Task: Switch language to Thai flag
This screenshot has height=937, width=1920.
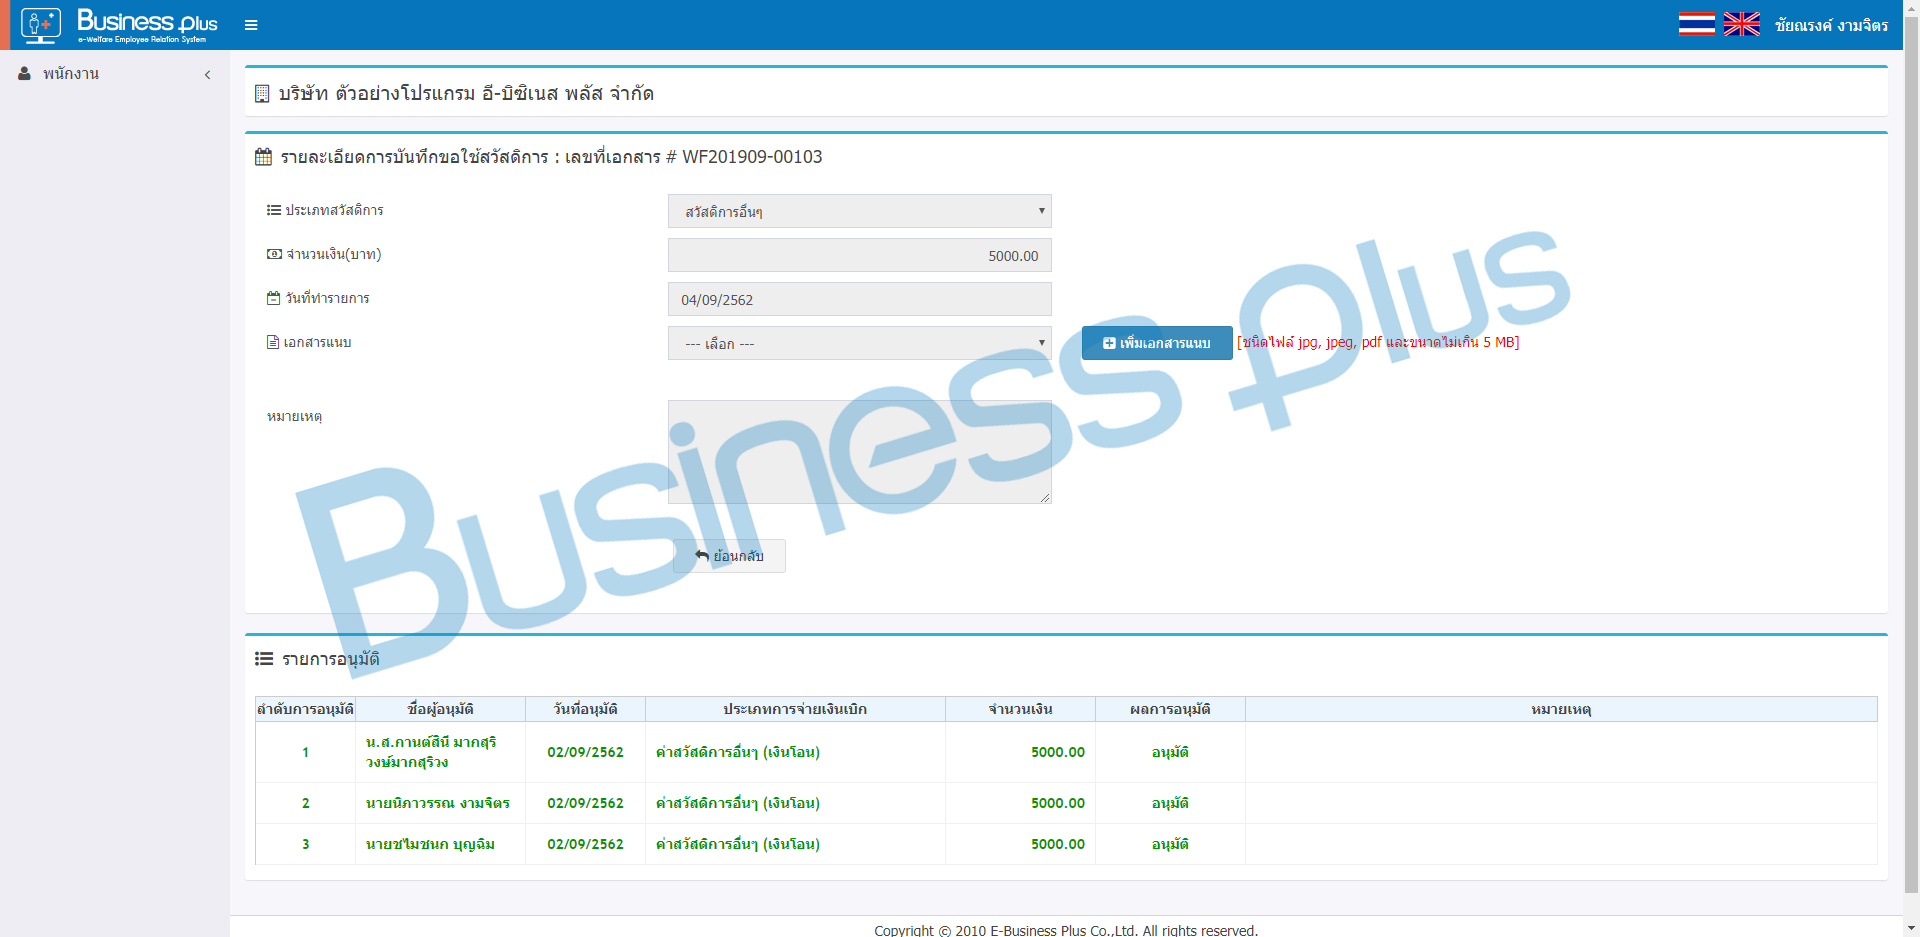Action: tap(1697, 24)
